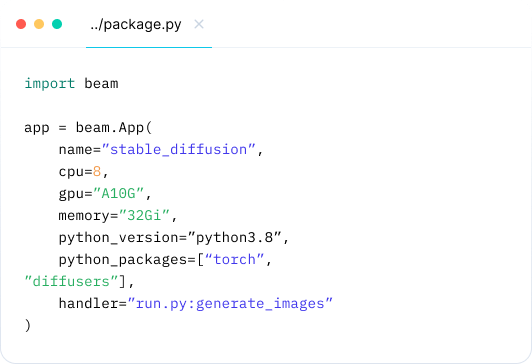
Task: Click the 'python_version' parameter name
Action: coord(118,238)
